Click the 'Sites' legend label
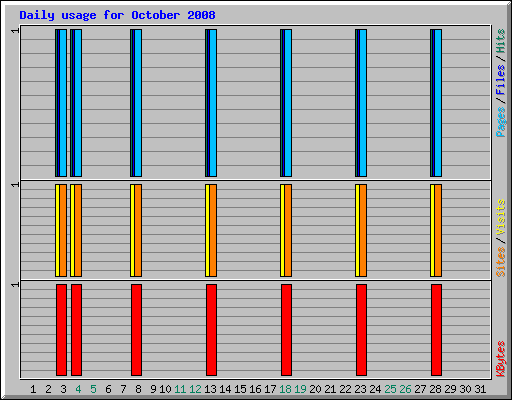This screenshot has height=400, width=512. (500, 262)
